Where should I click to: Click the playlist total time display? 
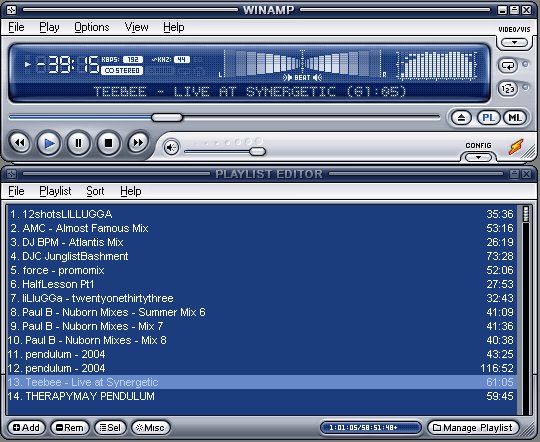coord(371,428)
